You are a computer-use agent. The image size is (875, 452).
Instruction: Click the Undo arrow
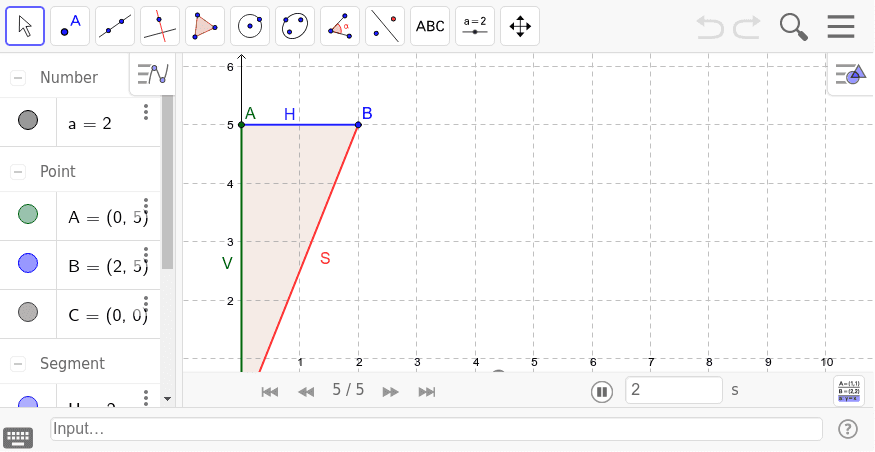click(710, 26)
